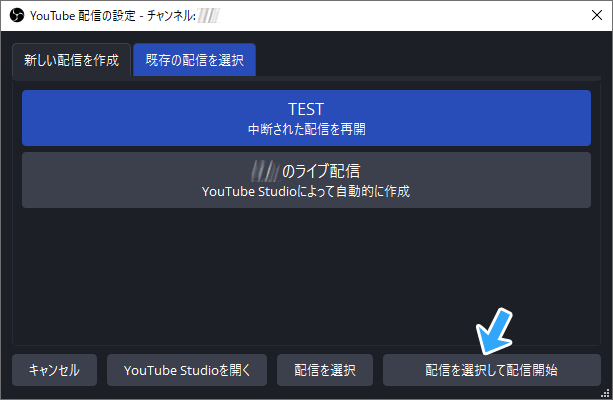The height and width of the screenshot is (400, 613).
Task: Click the 配信を選択 button
Action: [325, 370]
